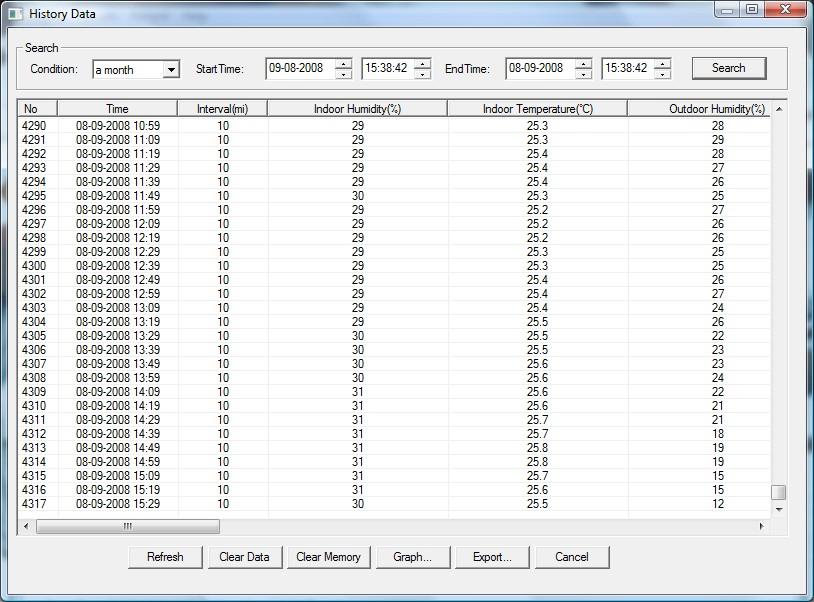
Task: Click the Time column header
Action: (117, 109)
